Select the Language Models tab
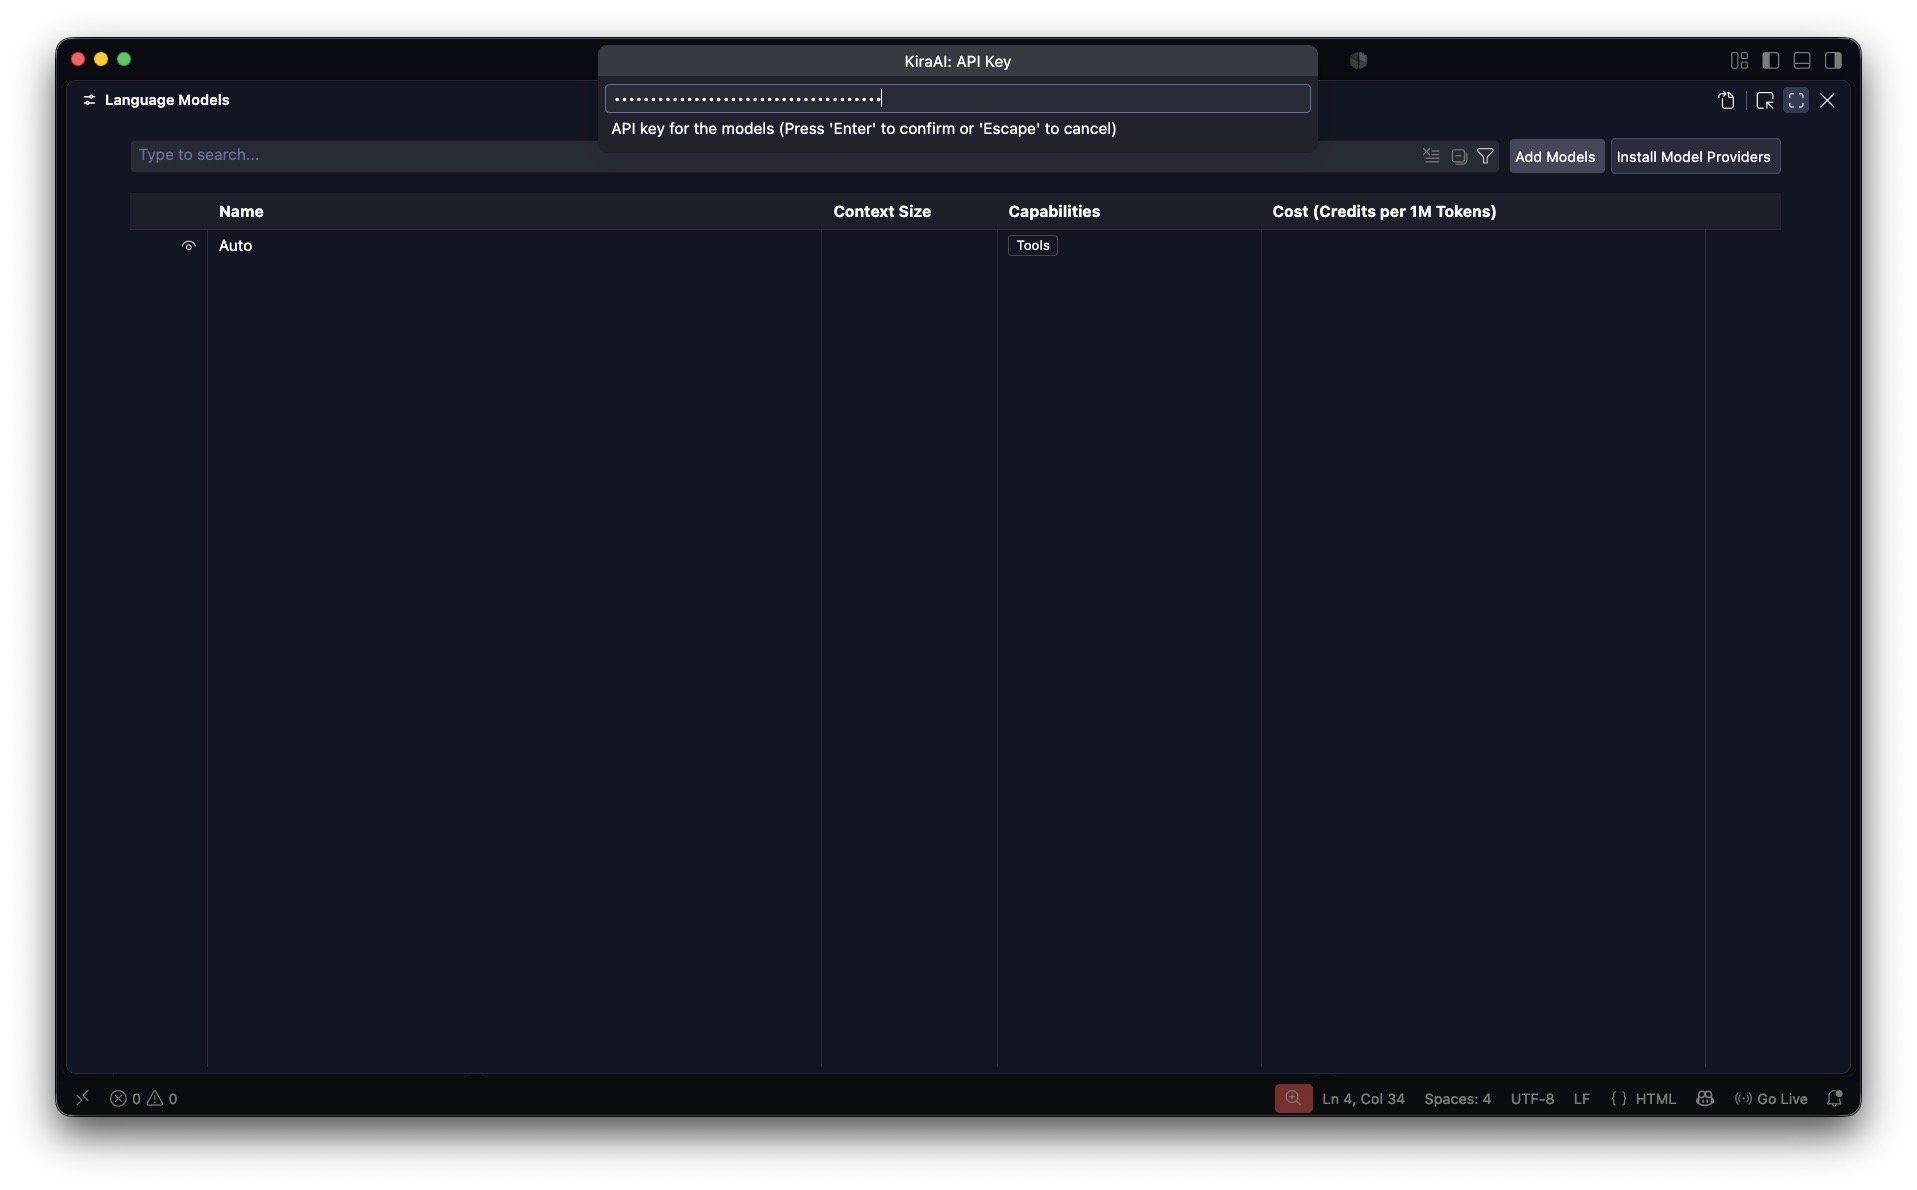The height and width of the screenshot is (1190, 1917). click(157, 100)
